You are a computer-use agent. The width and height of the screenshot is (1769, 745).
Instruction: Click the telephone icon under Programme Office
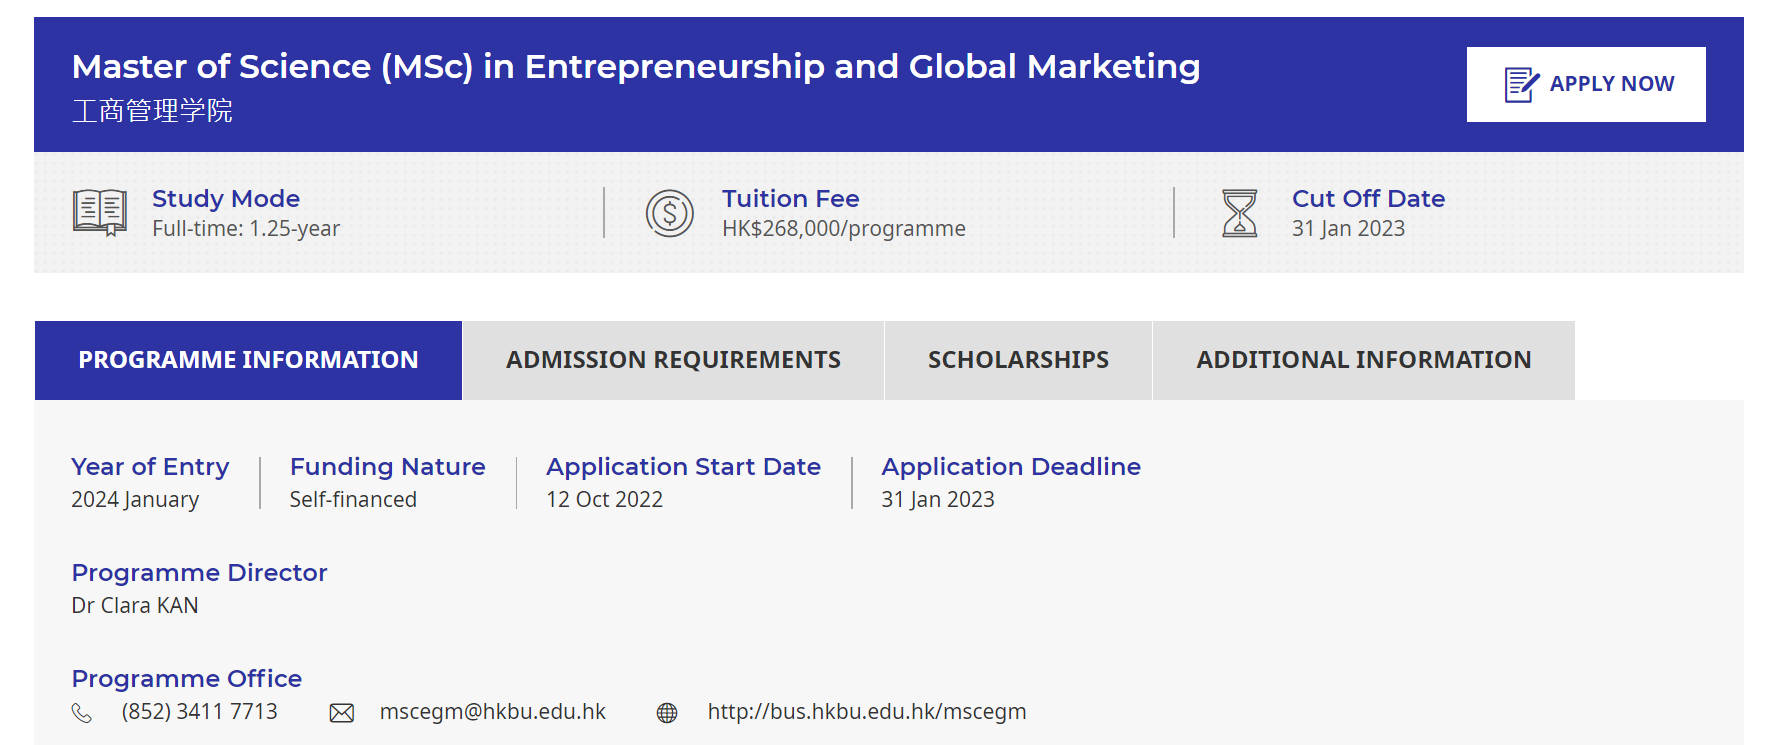82,713
